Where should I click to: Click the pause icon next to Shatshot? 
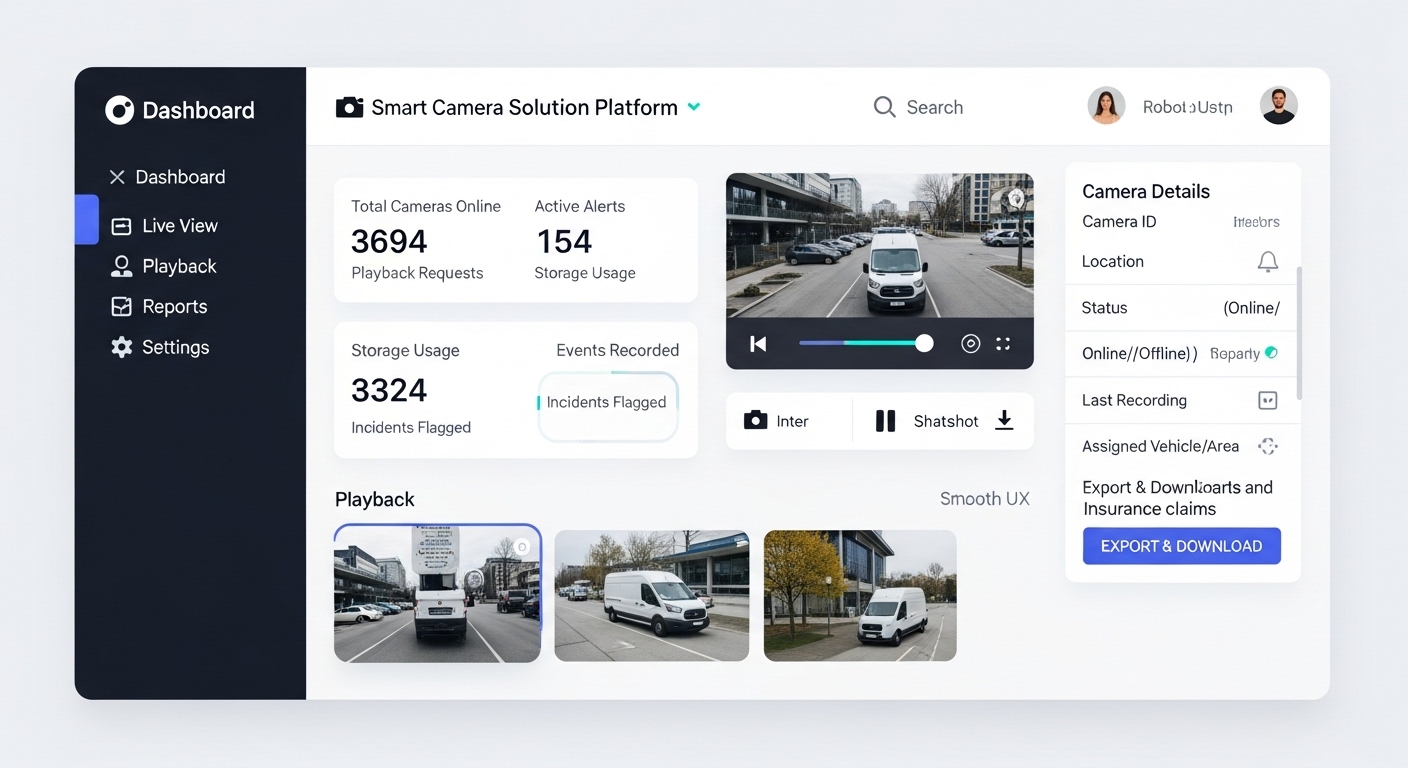pyautogui.click(x=885, y=421)
